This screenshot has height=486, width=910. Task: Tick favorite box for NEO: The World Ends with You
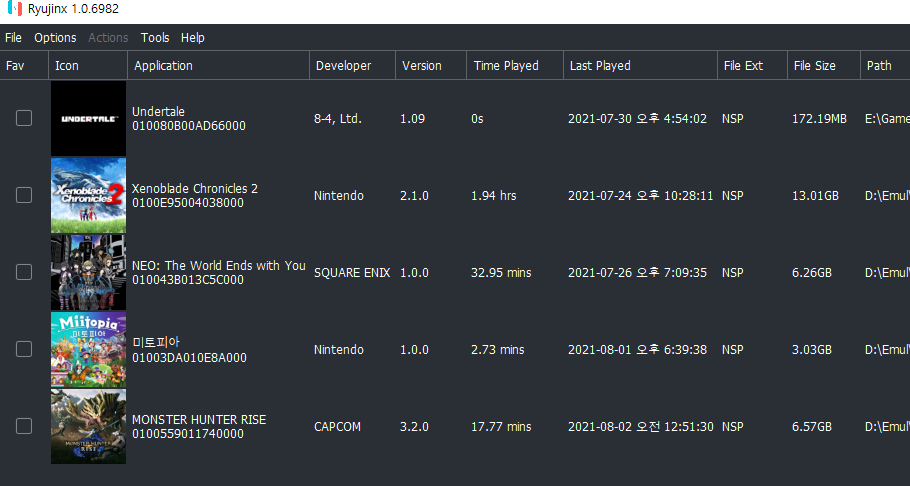24,272
